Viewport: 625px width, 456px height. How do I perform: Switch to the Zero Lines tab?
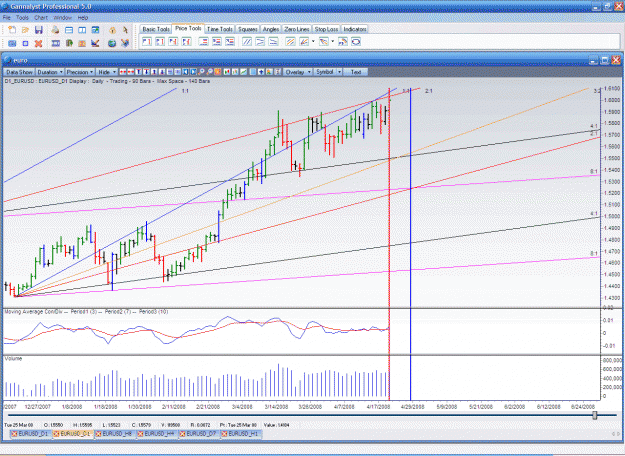point(297,29)
